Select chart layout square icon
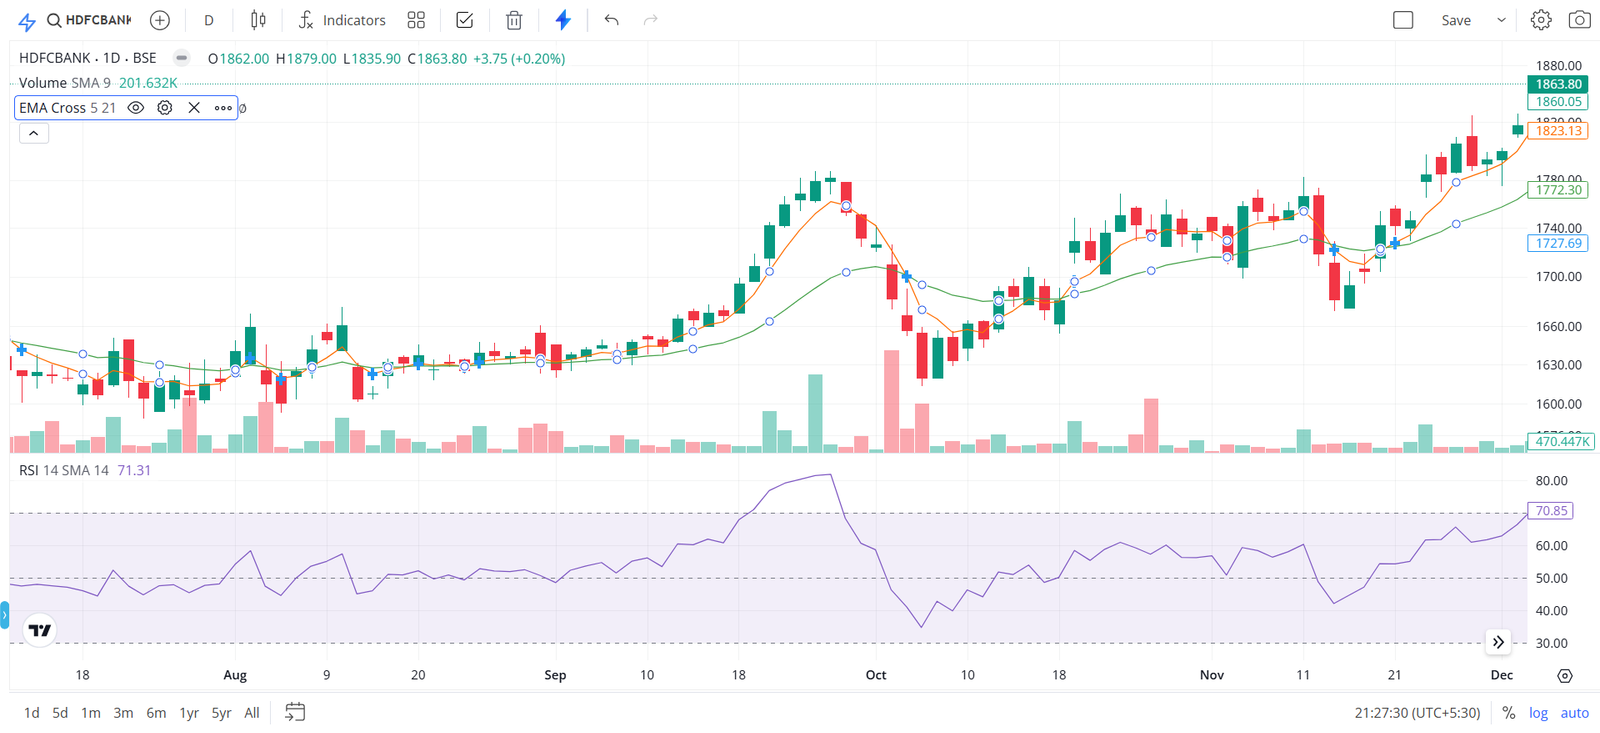Screen dimensions: 1600x733 tap(1403, 20)
